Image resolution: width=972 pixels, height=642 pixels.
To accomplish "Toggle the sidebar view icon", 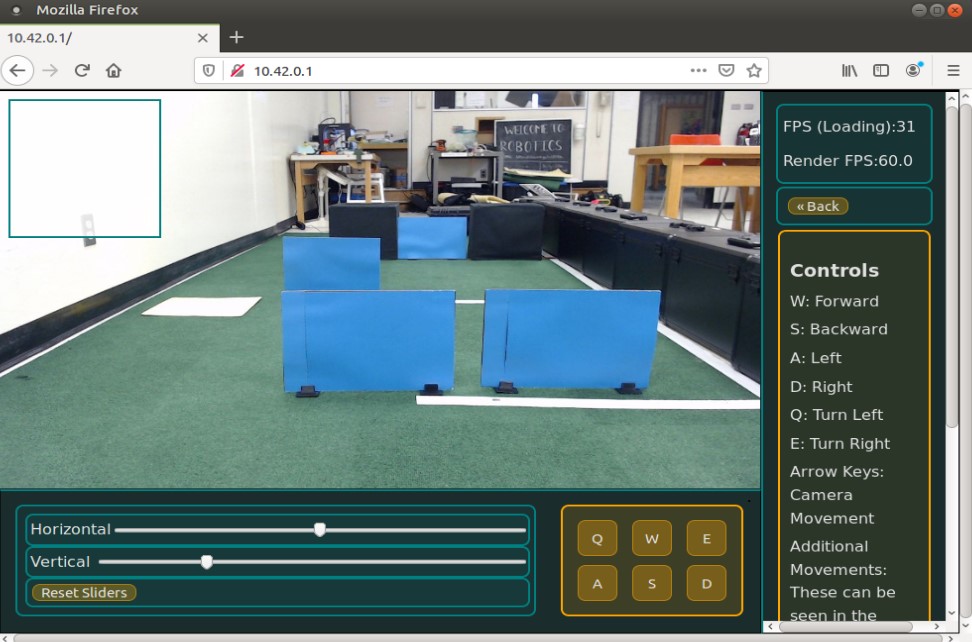I will click(881, 71).
